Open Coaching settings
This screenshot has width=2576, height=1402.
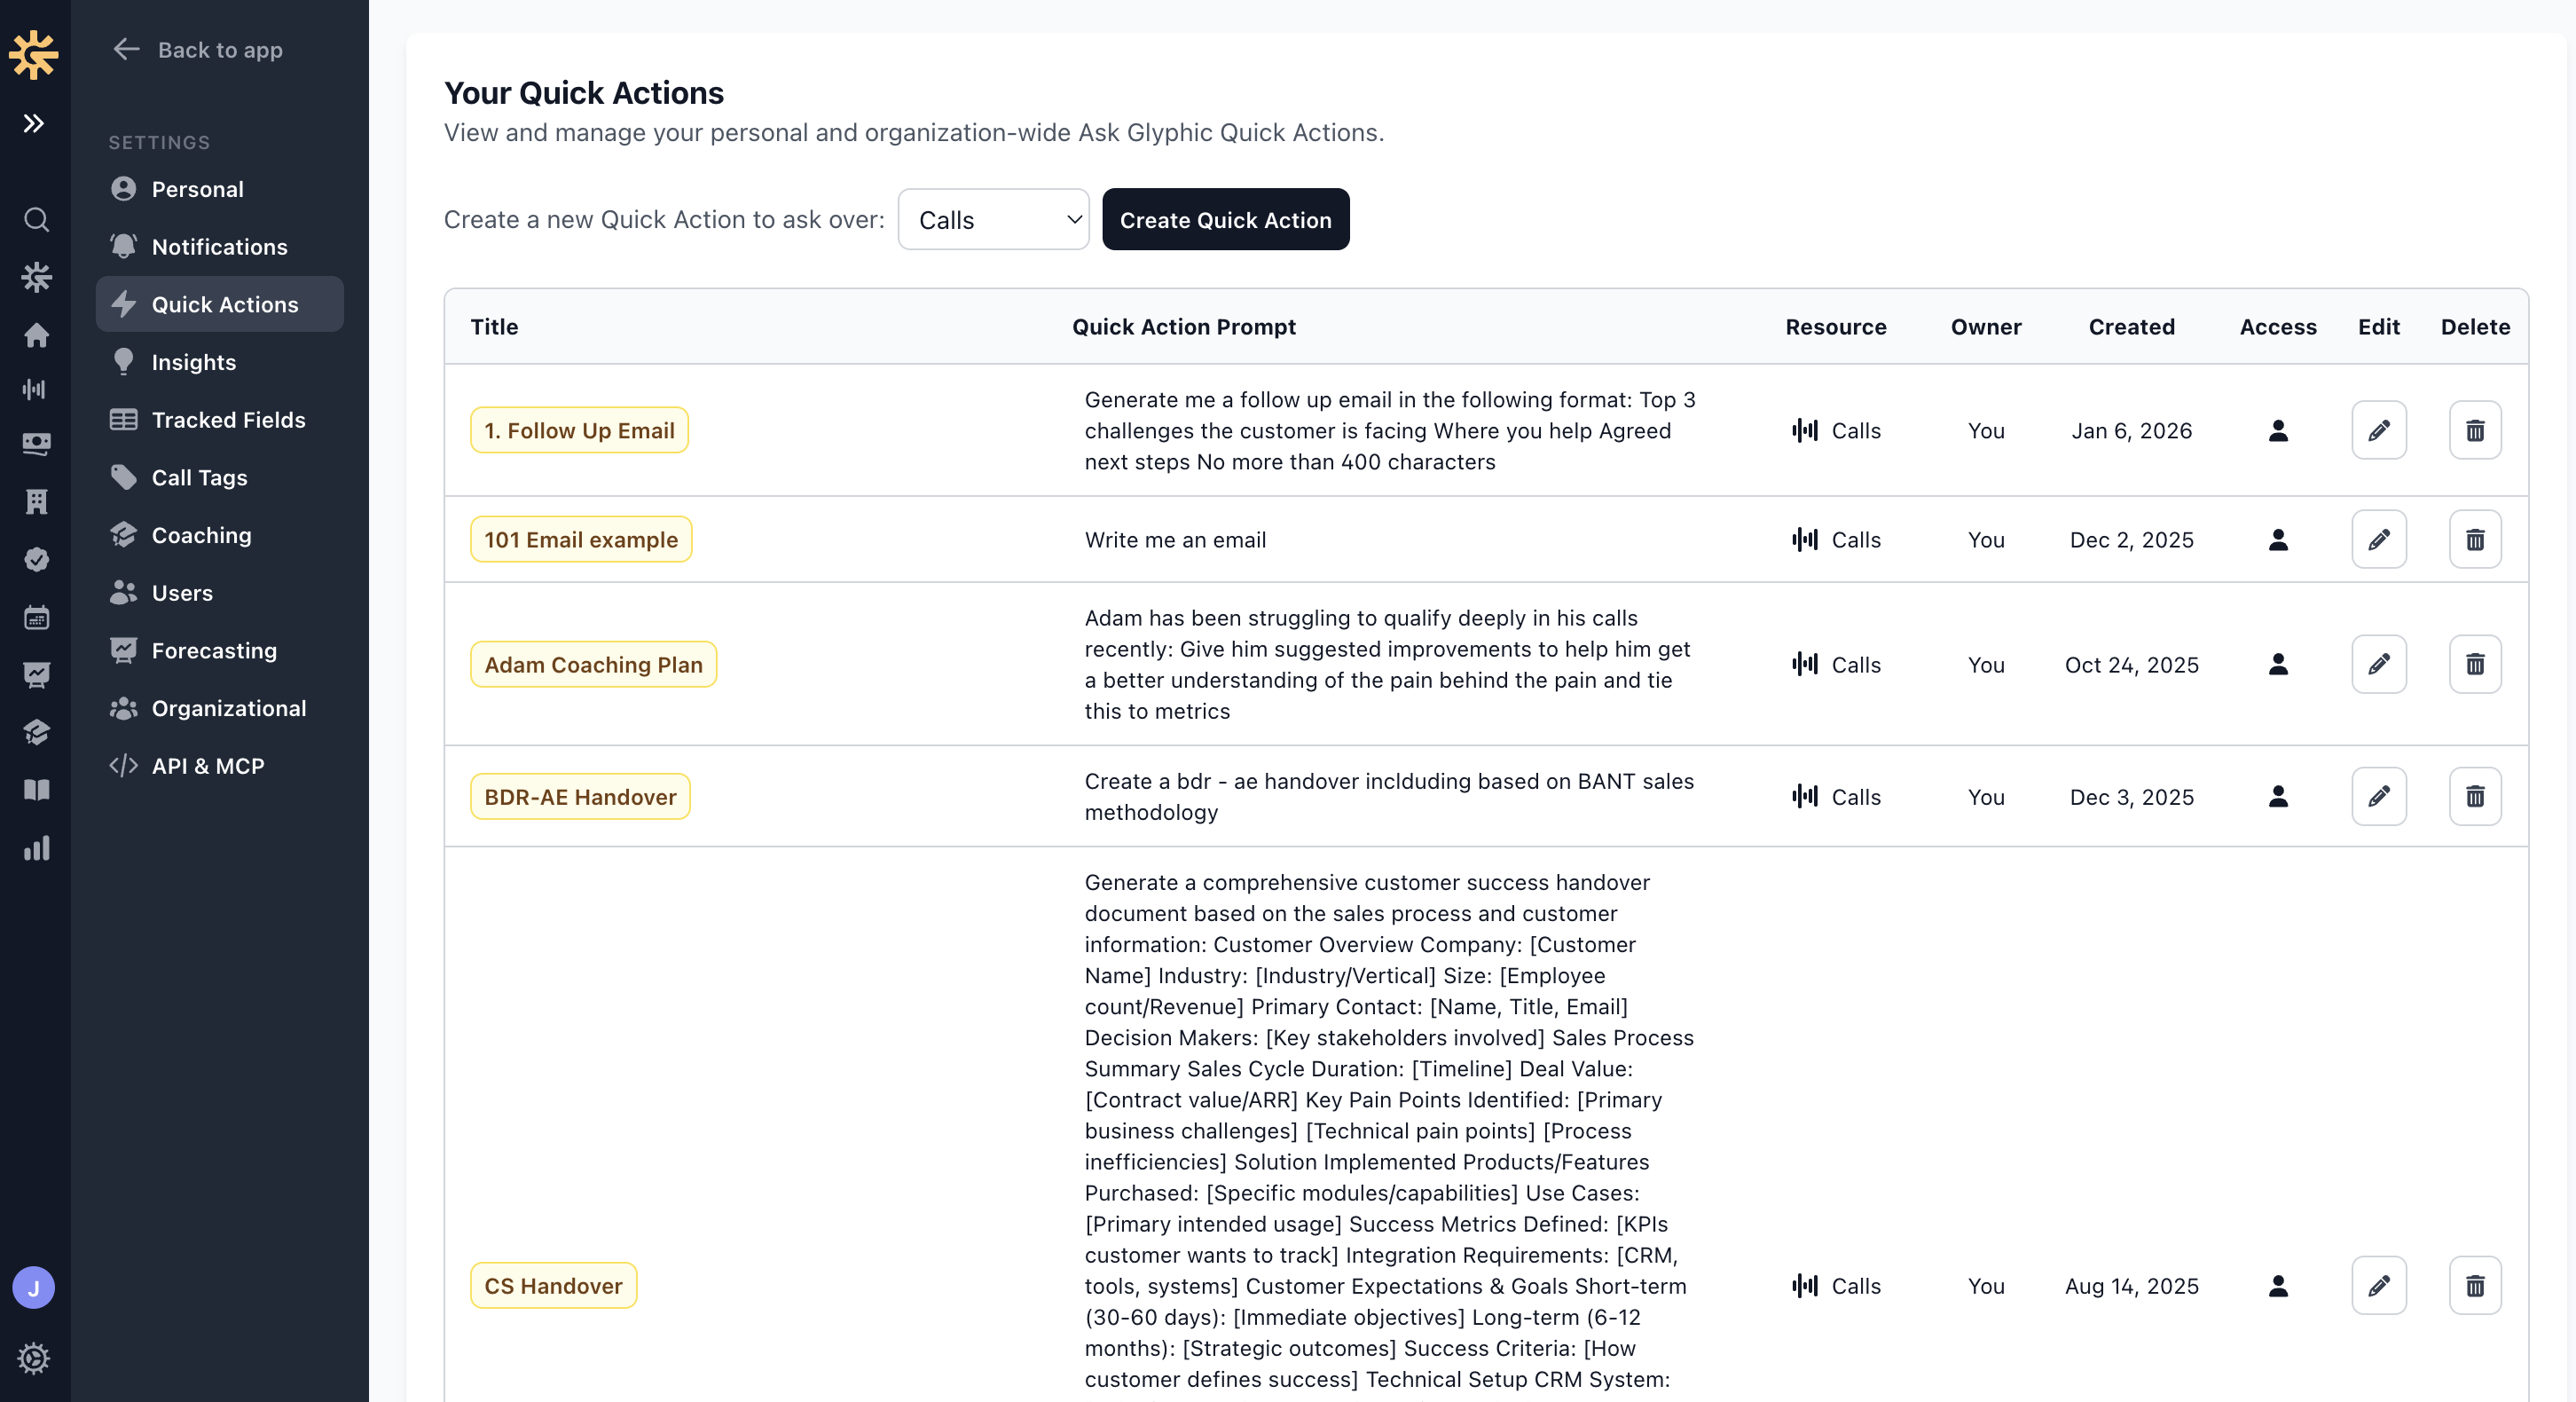tap(220, 535)
